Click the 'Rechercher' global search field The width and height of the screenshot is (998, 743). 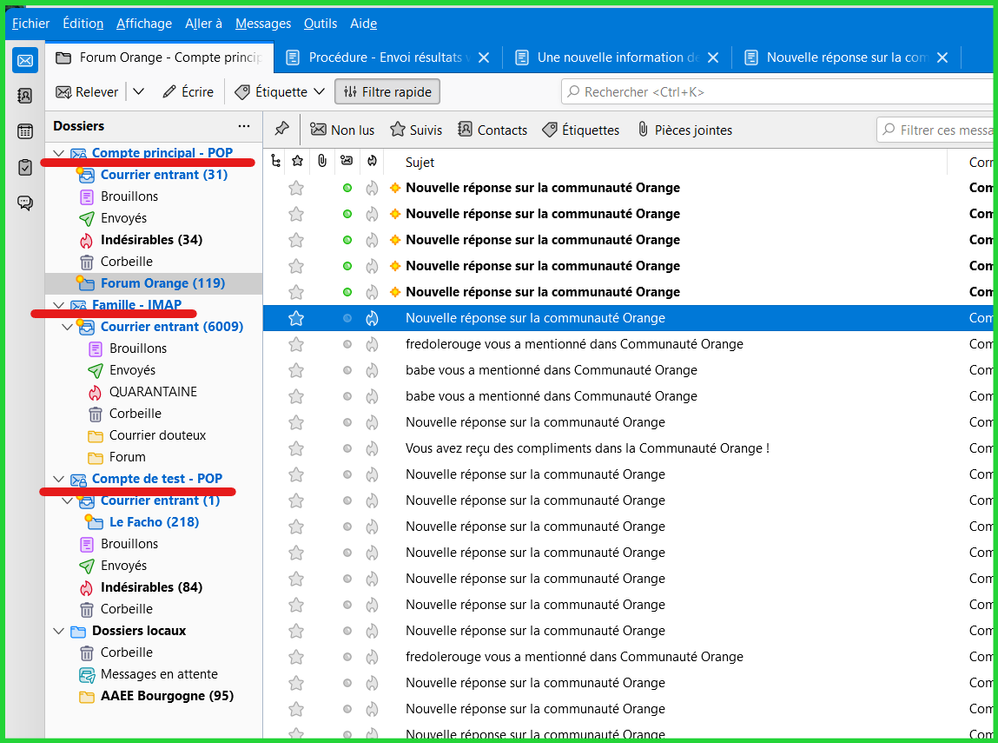click(780, 92)
